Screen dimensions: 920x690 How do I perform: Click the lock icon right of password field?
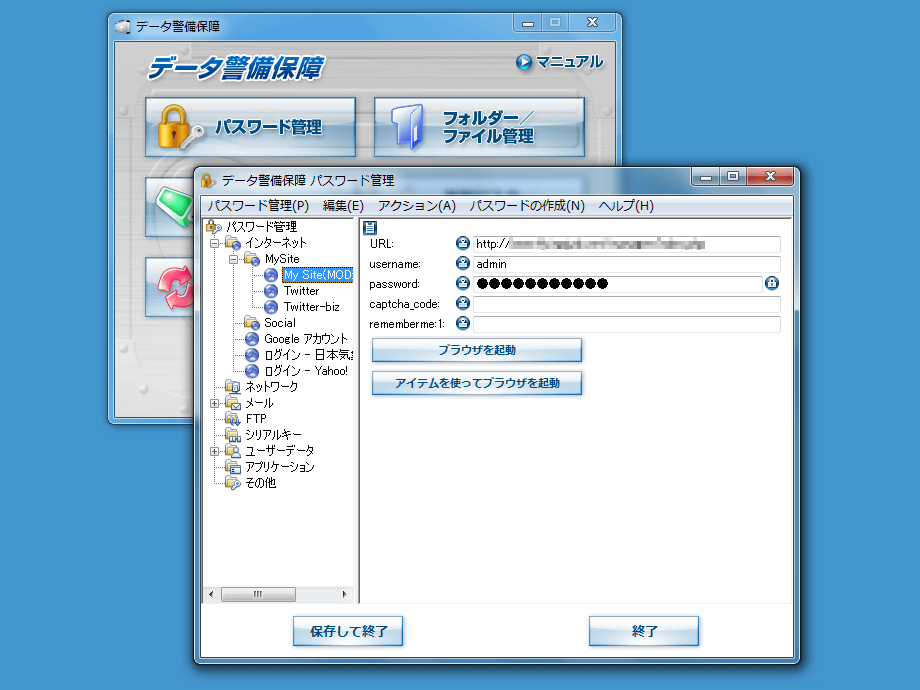tap(772, 283)
